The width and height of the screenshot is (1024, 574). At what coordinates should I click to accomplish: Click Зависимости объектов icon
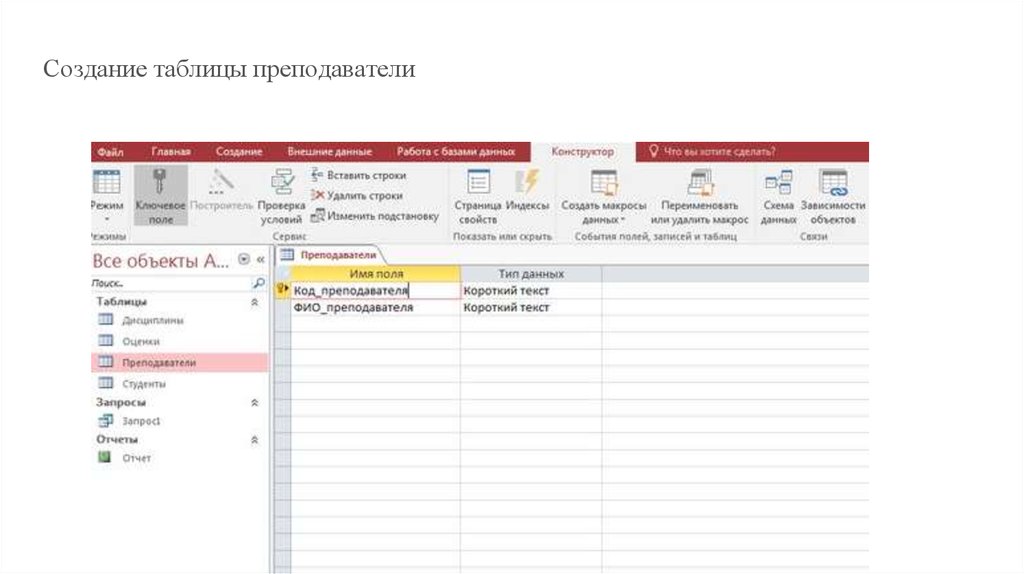point(832,182)
